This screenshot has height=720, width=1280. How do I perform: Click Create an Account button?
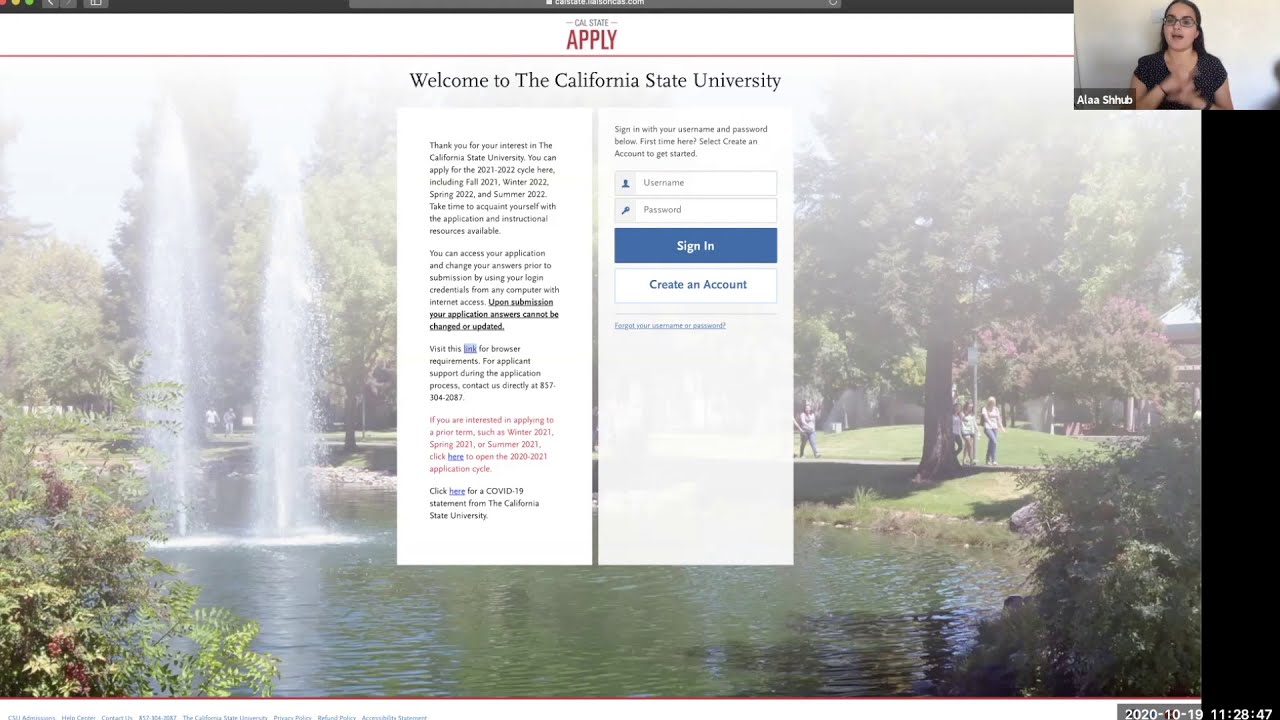click(x=695, y=285)
